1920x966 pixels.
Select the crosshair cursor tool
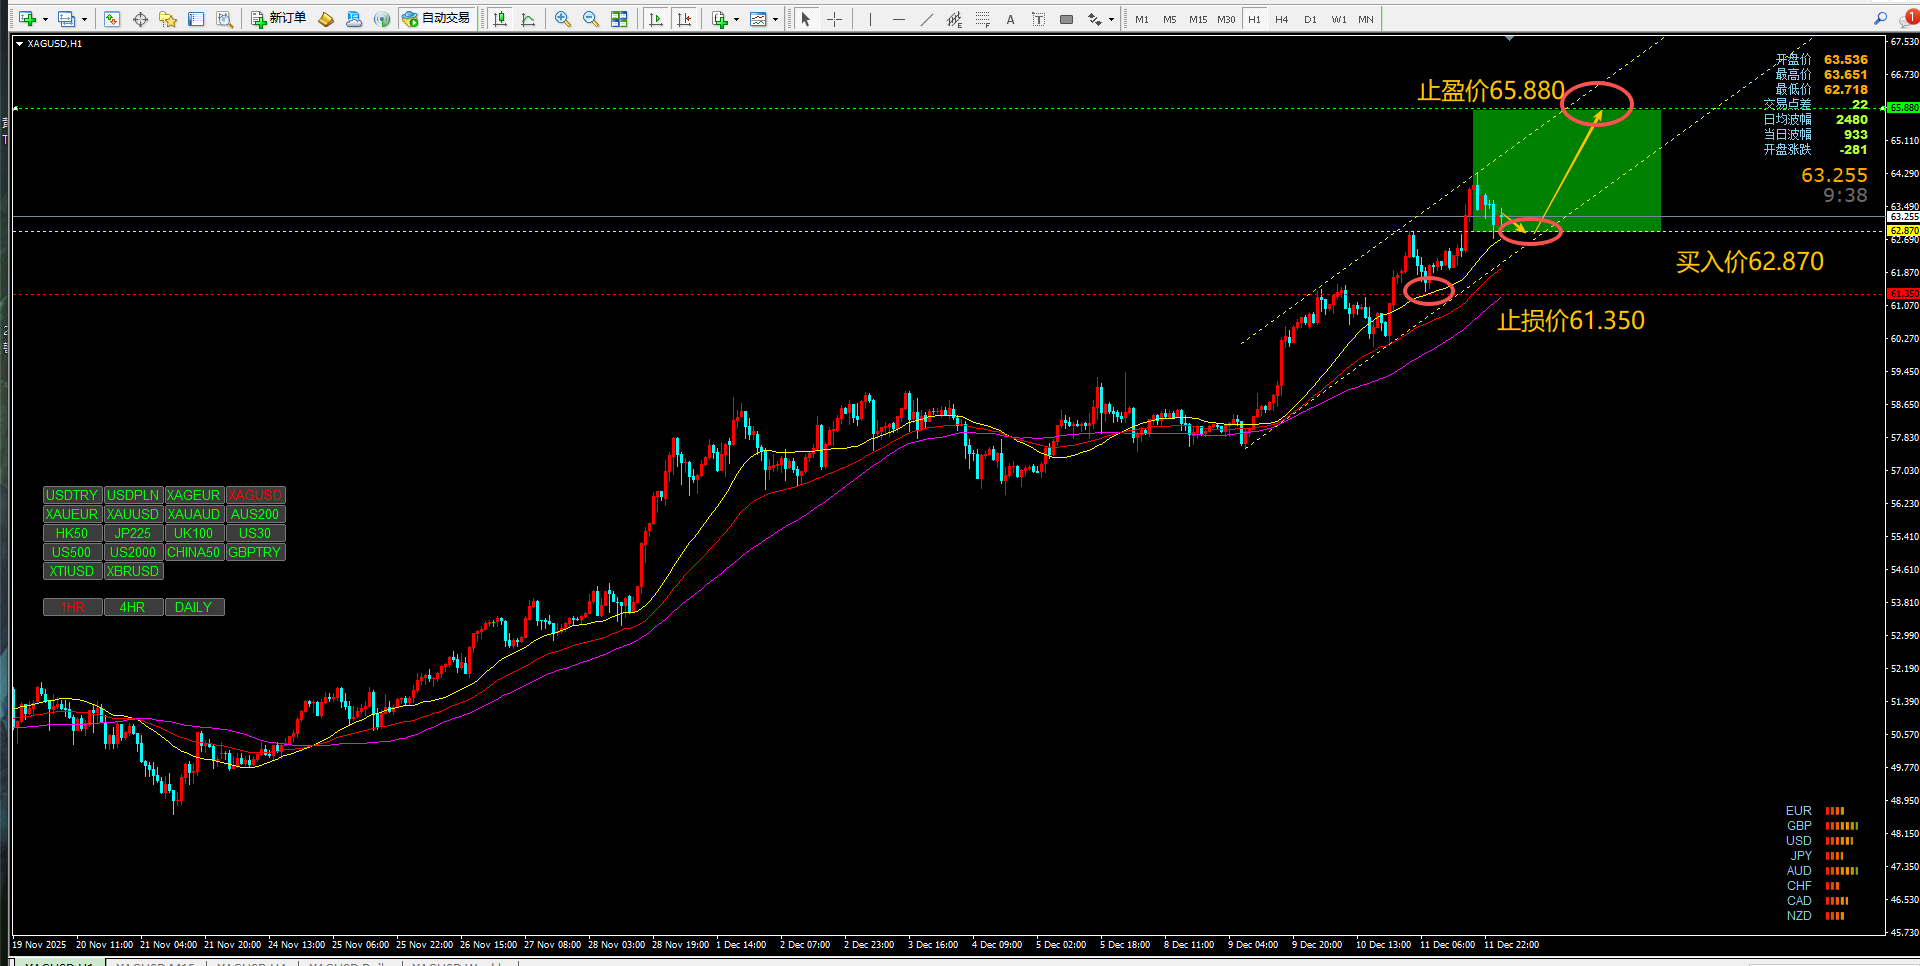835,19
